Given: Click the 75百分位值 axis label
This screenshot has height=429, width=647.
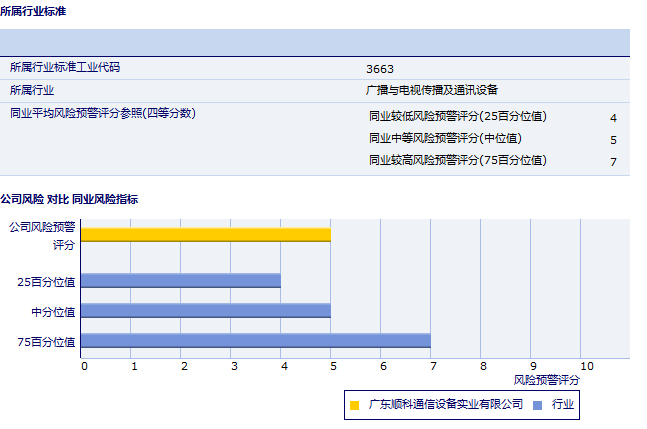Looking at the screenshot, I should pos(46,342).
